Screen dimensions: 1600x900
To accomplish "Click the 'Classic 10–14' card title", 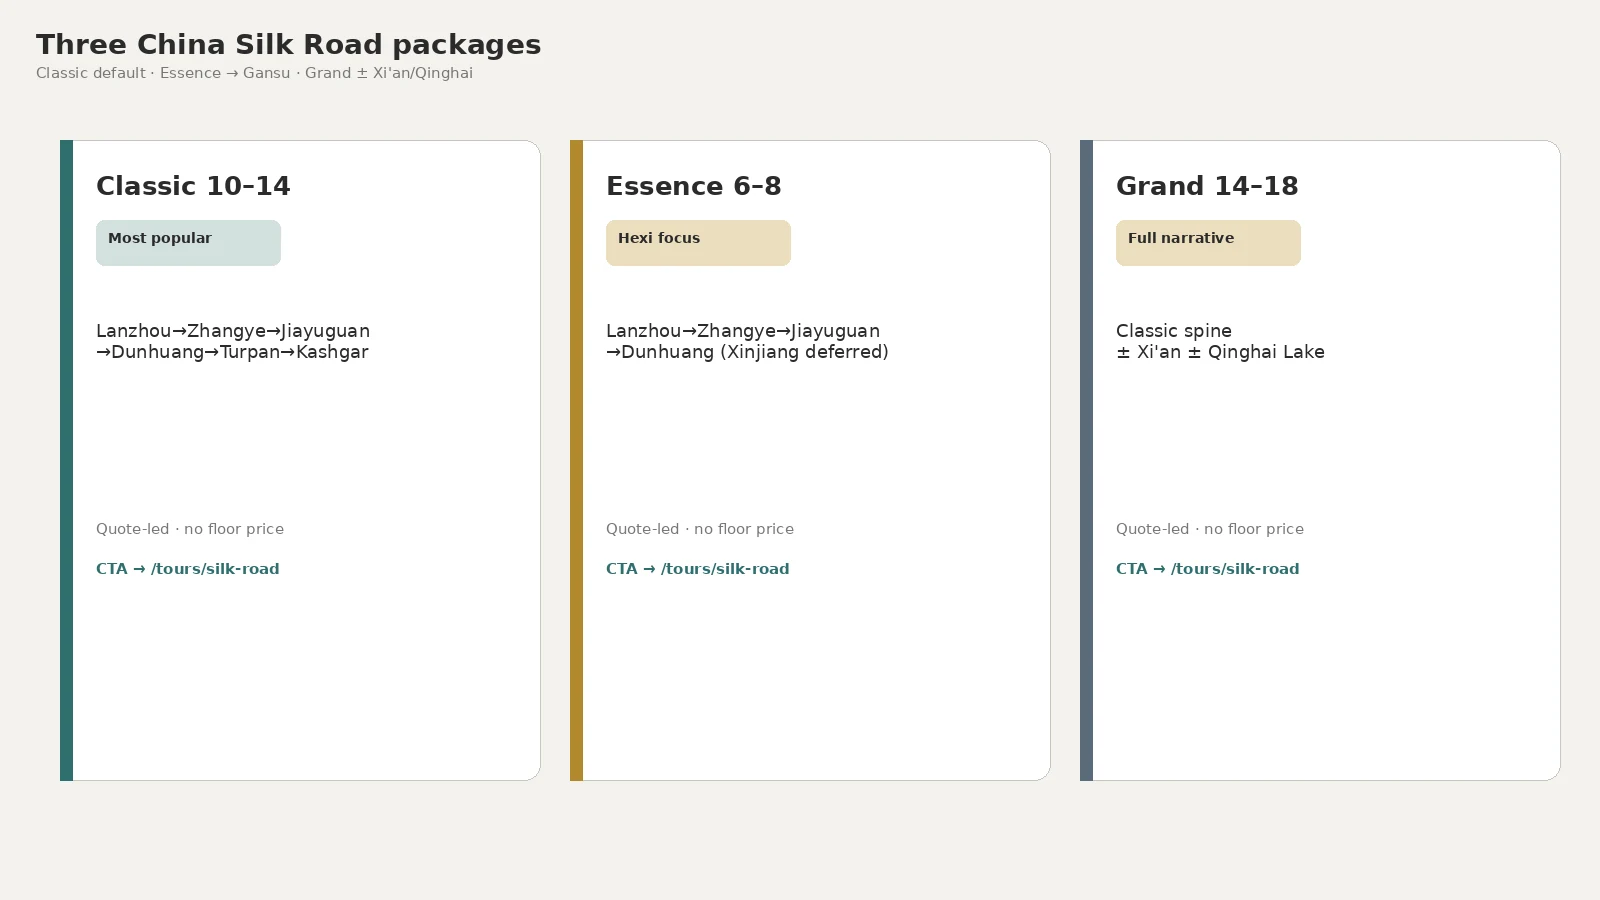I will [193, 186].
